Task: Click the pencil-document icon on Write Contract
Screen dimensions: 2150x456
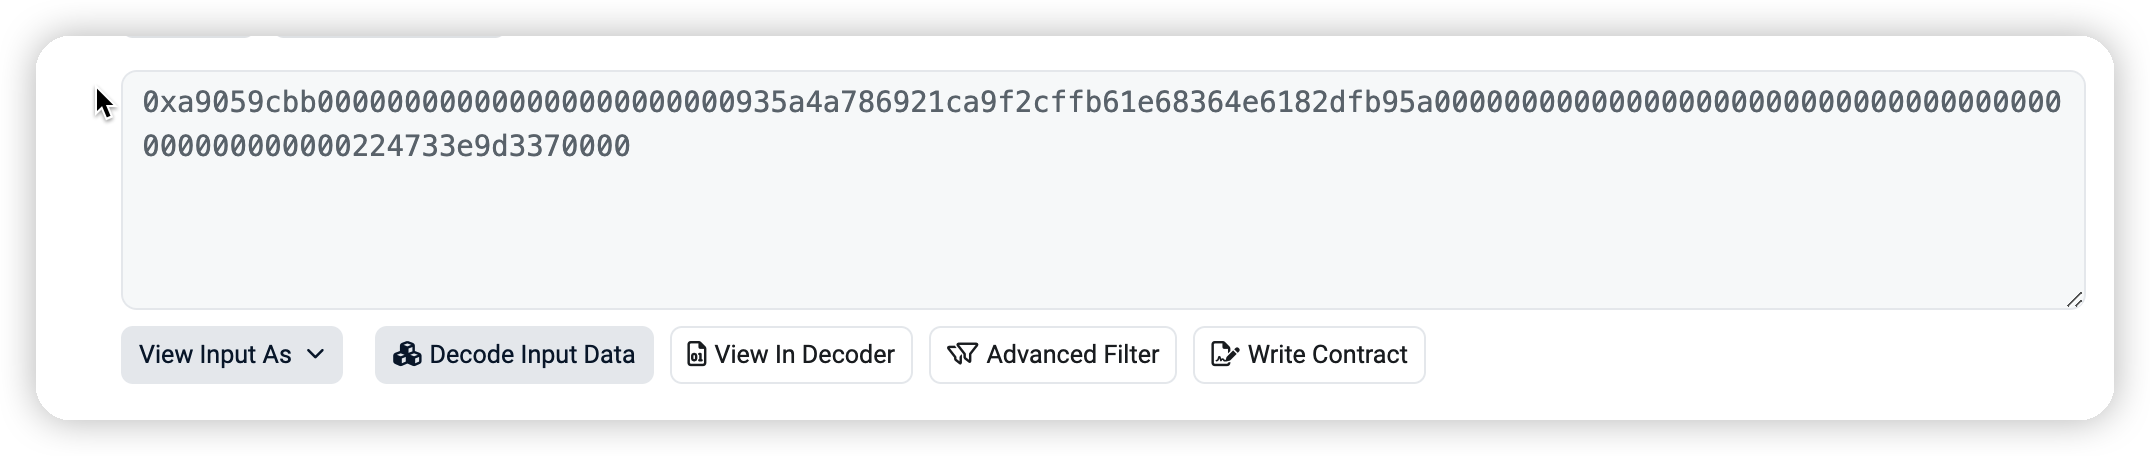Action: click(x=1225, y=354)
